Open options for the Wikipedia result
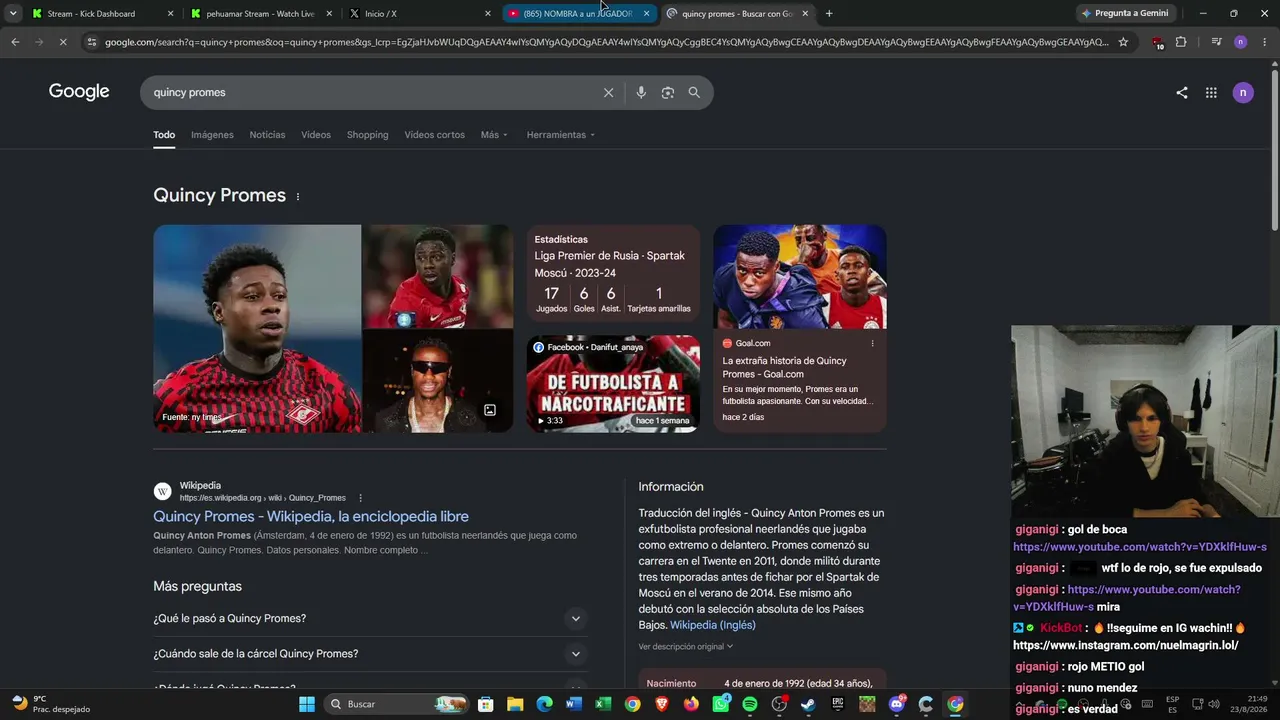1280x720 pixels. tap(361, 498)
